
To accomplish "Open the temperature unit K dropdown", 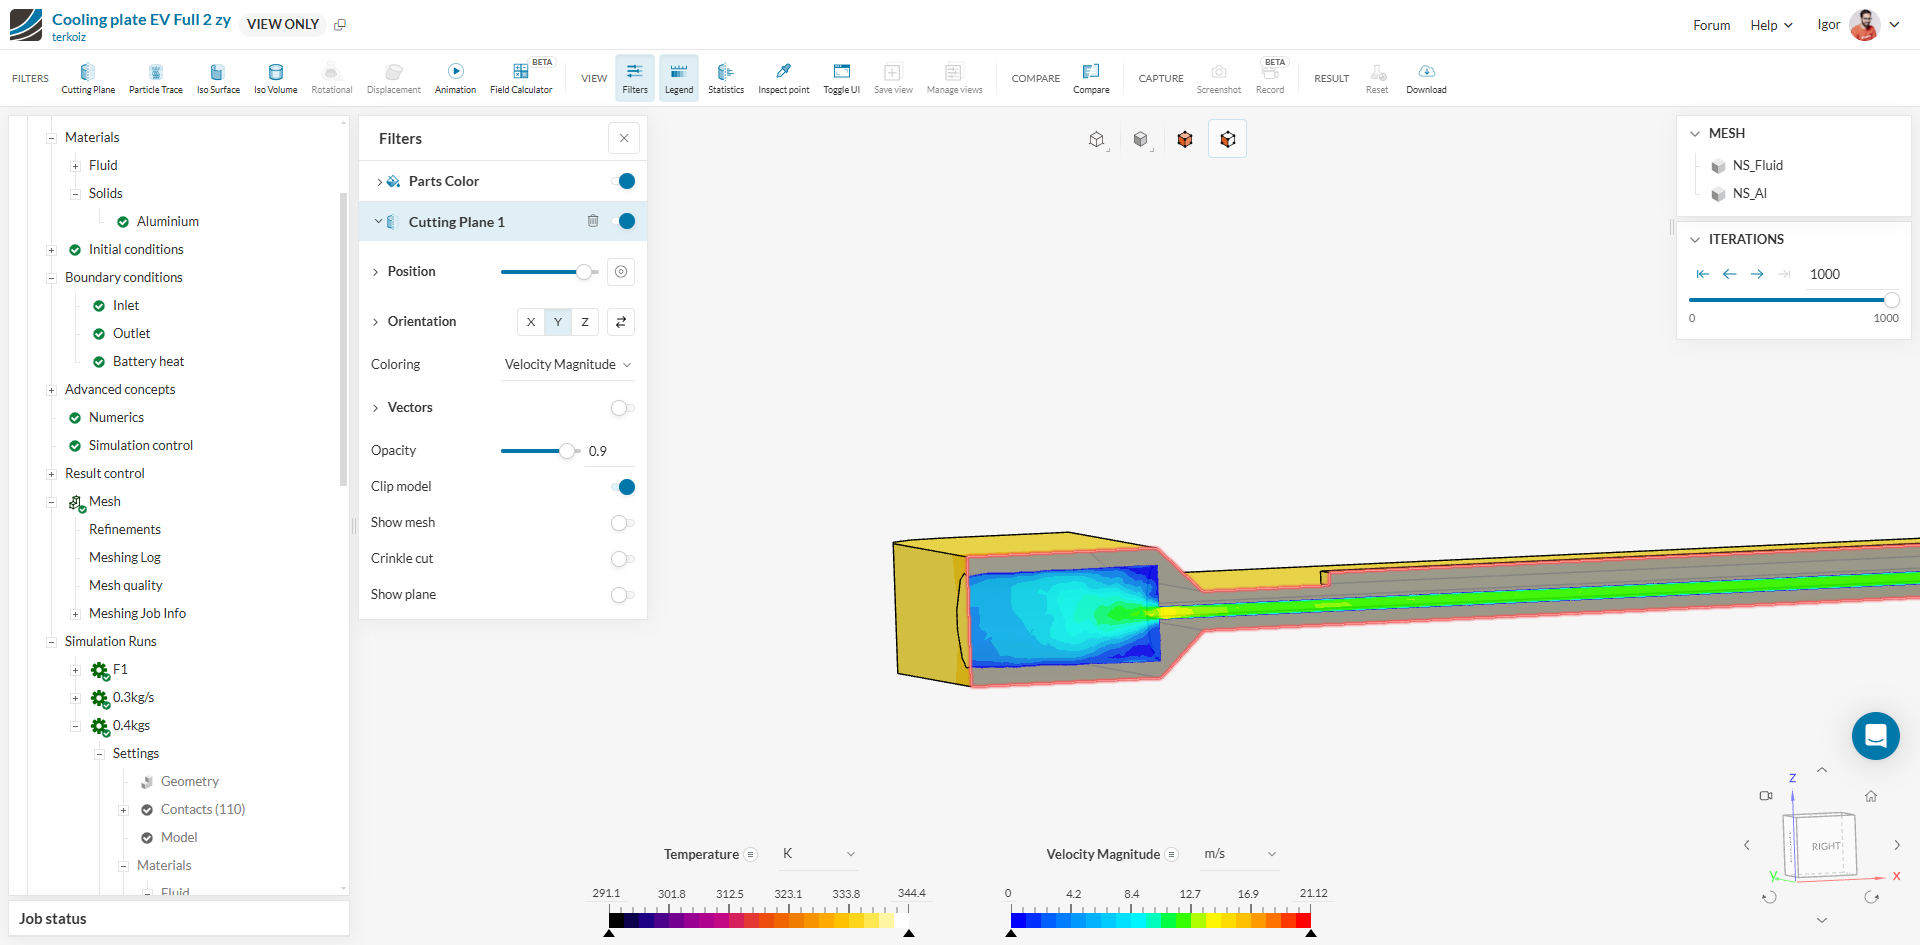I will pyautogui.click(x=818, y=854).
